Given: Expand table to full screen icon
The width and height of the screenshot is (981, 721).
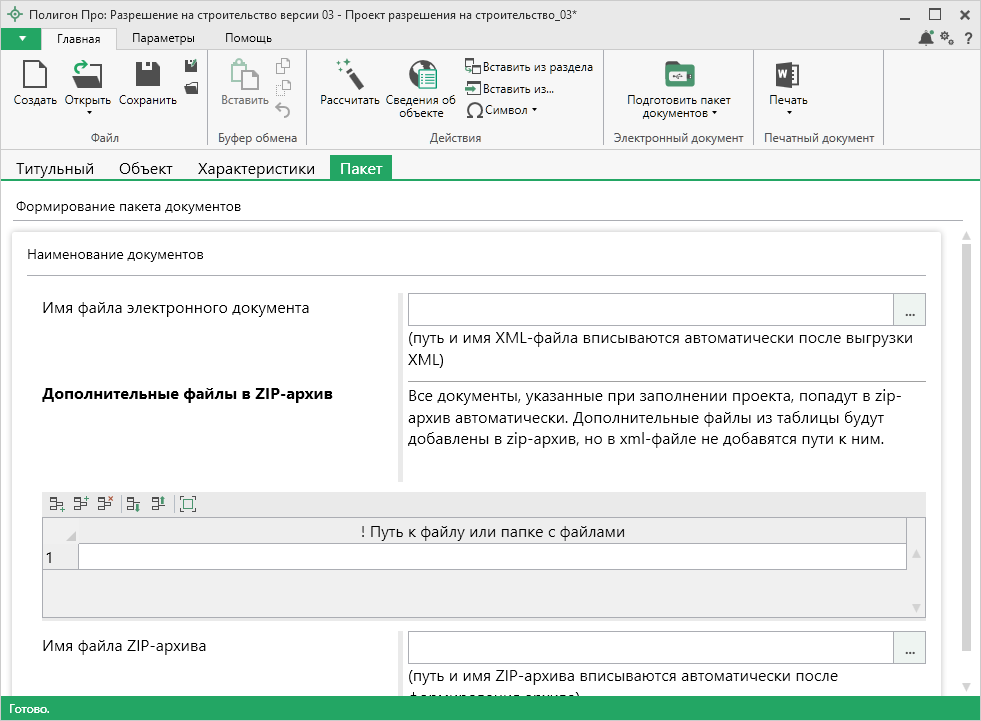Looking at the screenshot, I should tap(187, 504).
